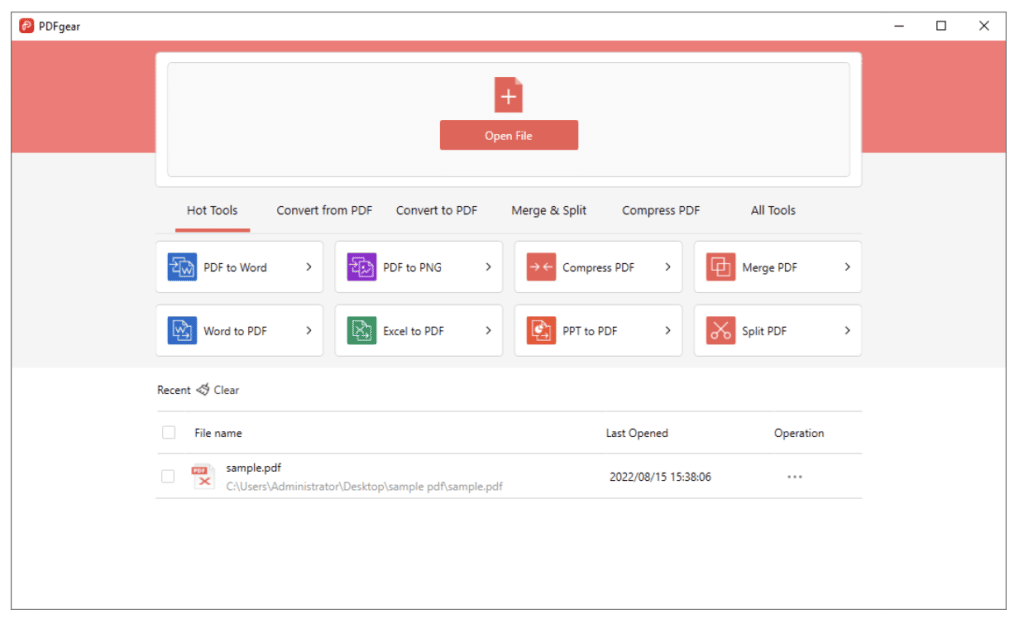Click the Compress PDF arrows icon
The width and height of the screenshot is (1024, 634).
tap(541, 267)
